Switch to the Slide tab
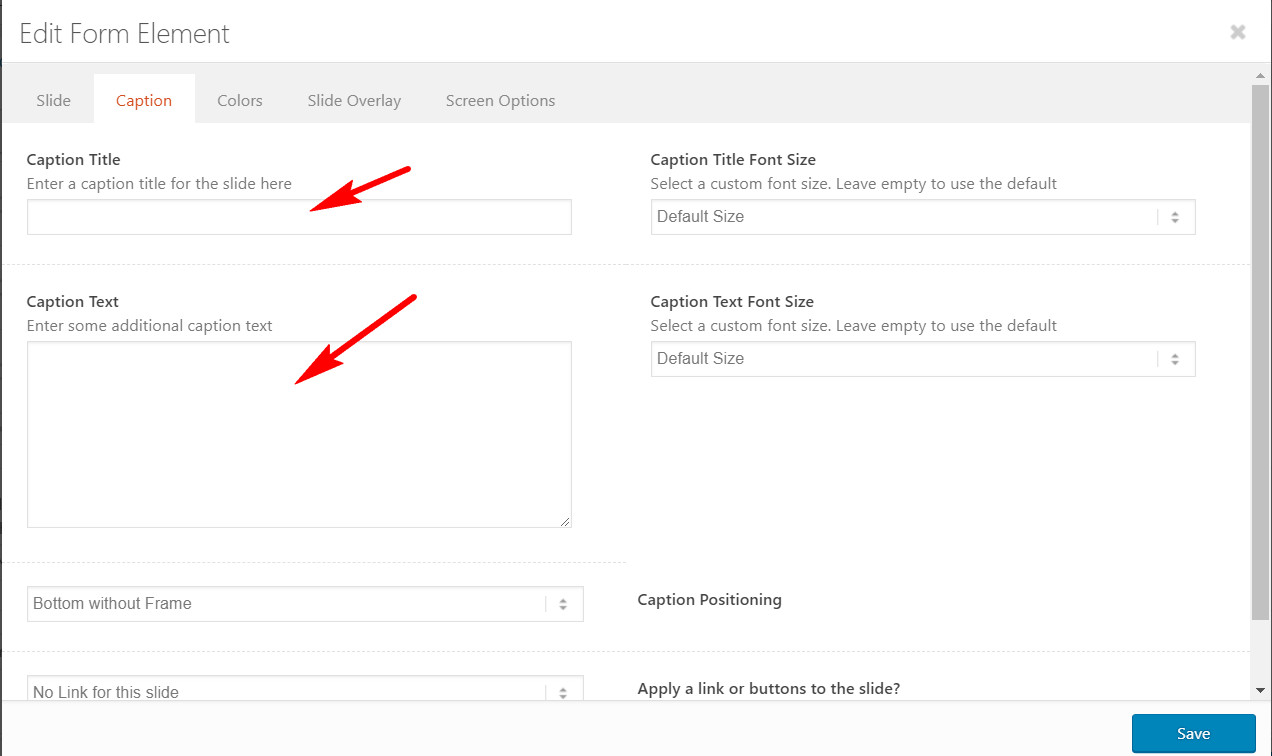Image resolution: width=1272 pixels, height=756 pixels. (53, 100)
